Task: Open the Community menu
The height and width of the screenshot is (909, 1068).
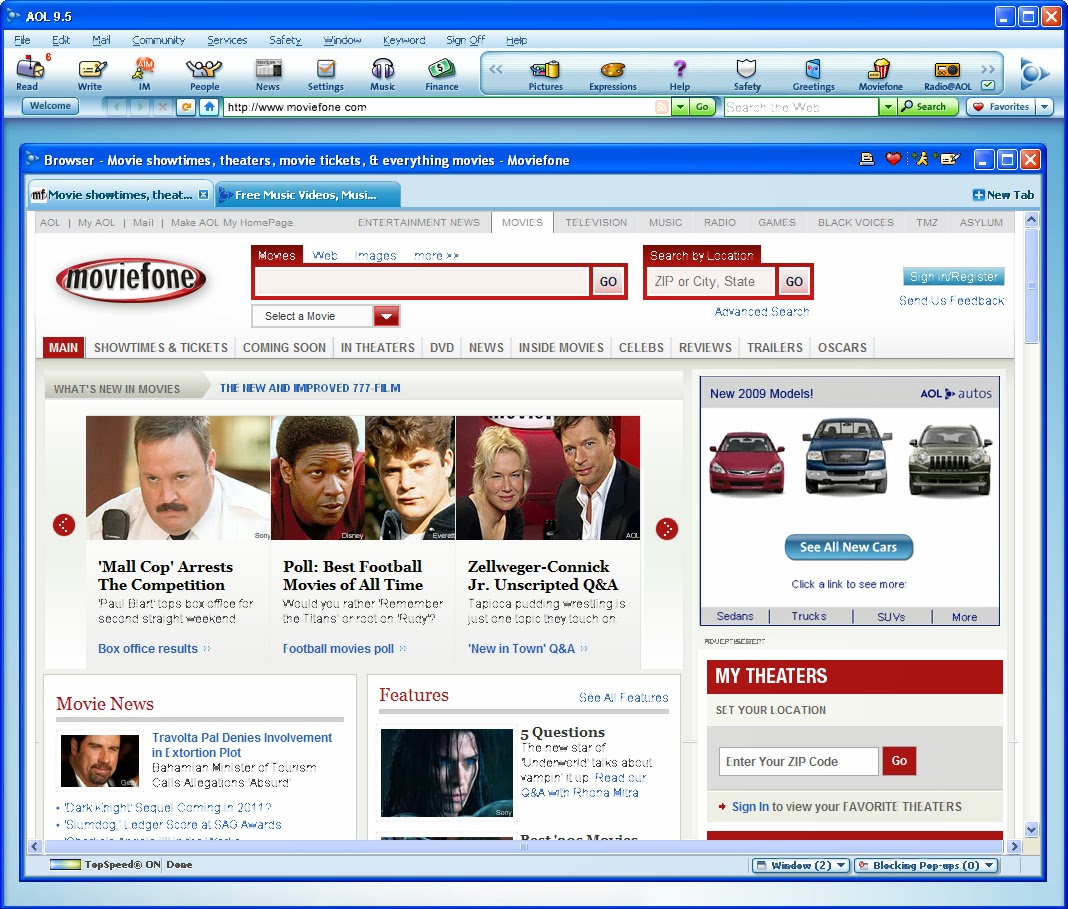Action: tap(159, 40)
